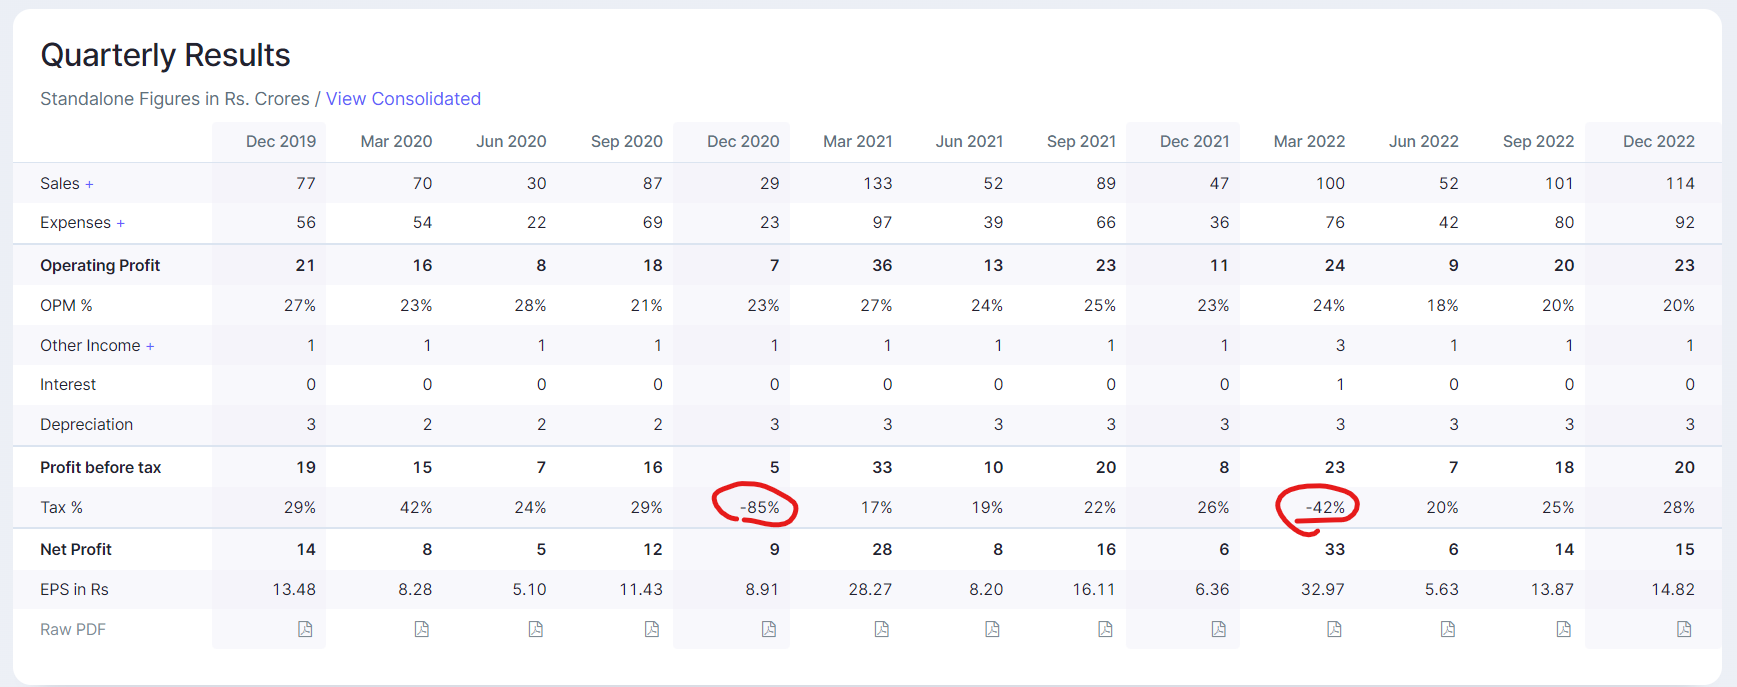Click the Net Profit row label
Image resolution: width=1737 pixels, height=687 pixels.
[x=76, y=550]
